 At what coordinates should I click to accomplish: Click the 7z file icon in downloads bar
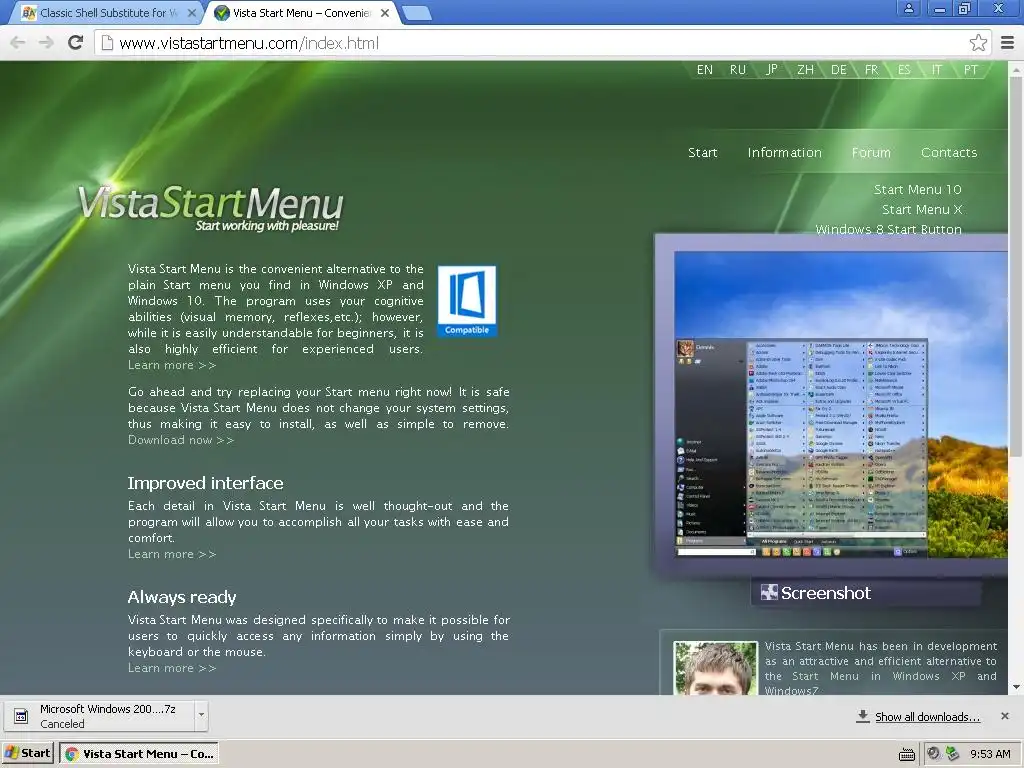22,716
